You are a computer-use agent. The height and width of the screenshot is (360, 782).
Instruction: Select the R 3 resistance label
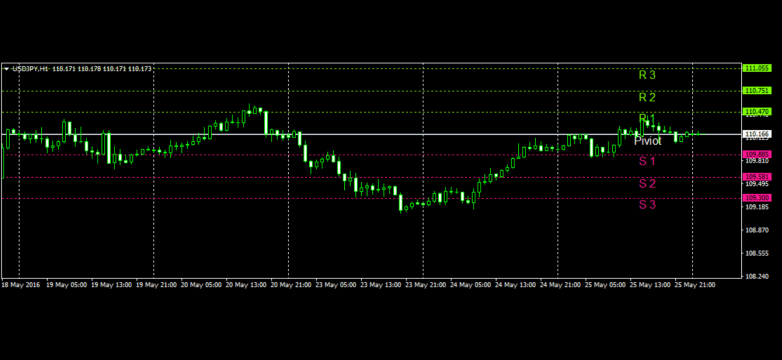[647, 75]
